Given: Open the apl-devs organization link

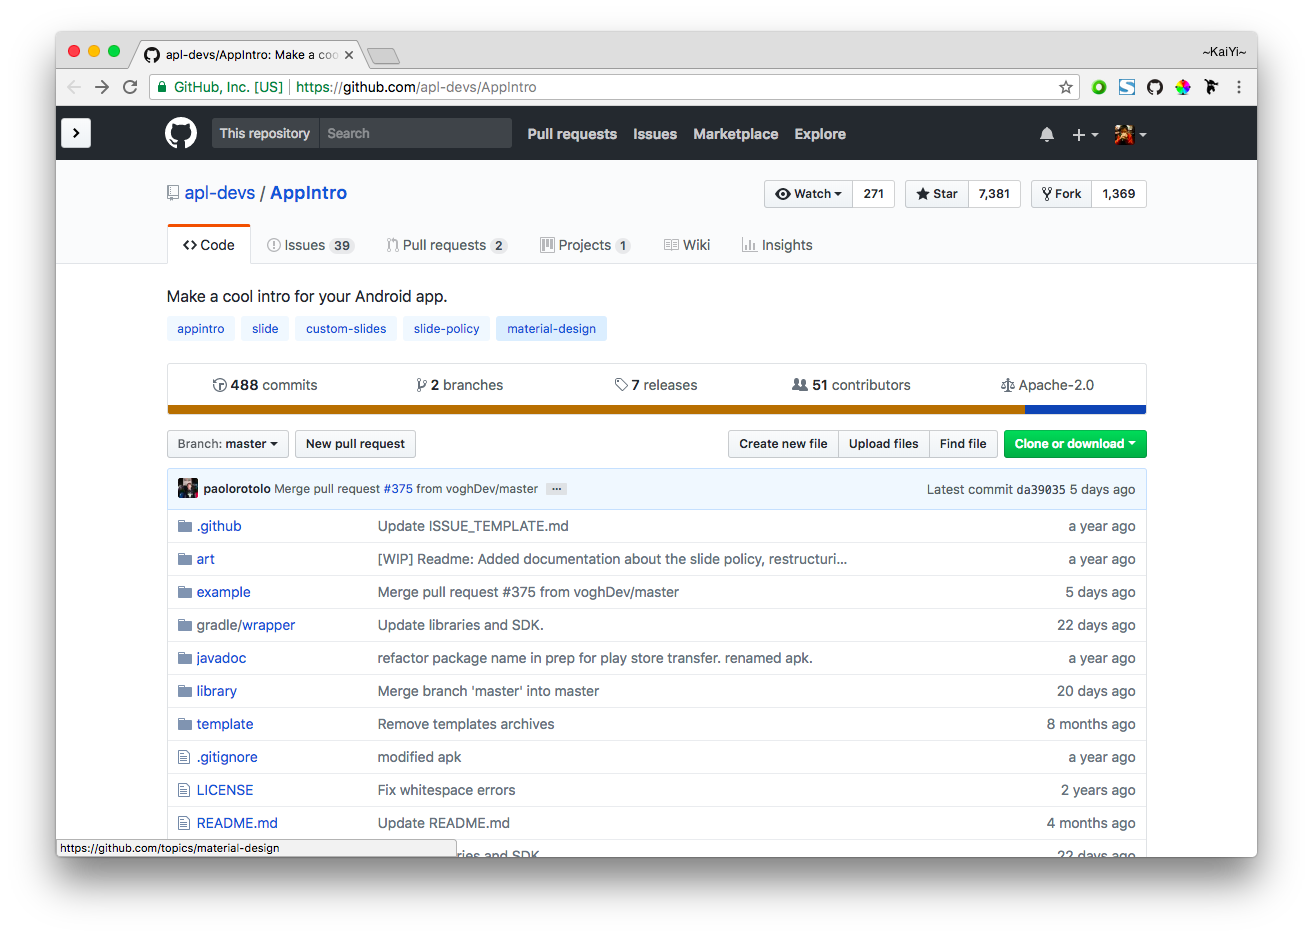Looking at the screenshot, I should [220, 193].
